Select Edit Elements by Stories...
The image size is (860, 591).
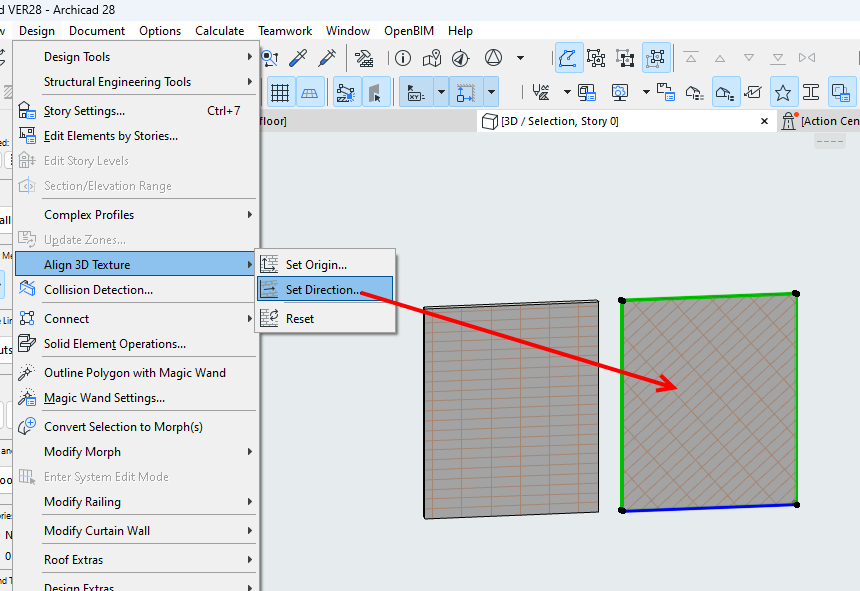coord(135,136)
